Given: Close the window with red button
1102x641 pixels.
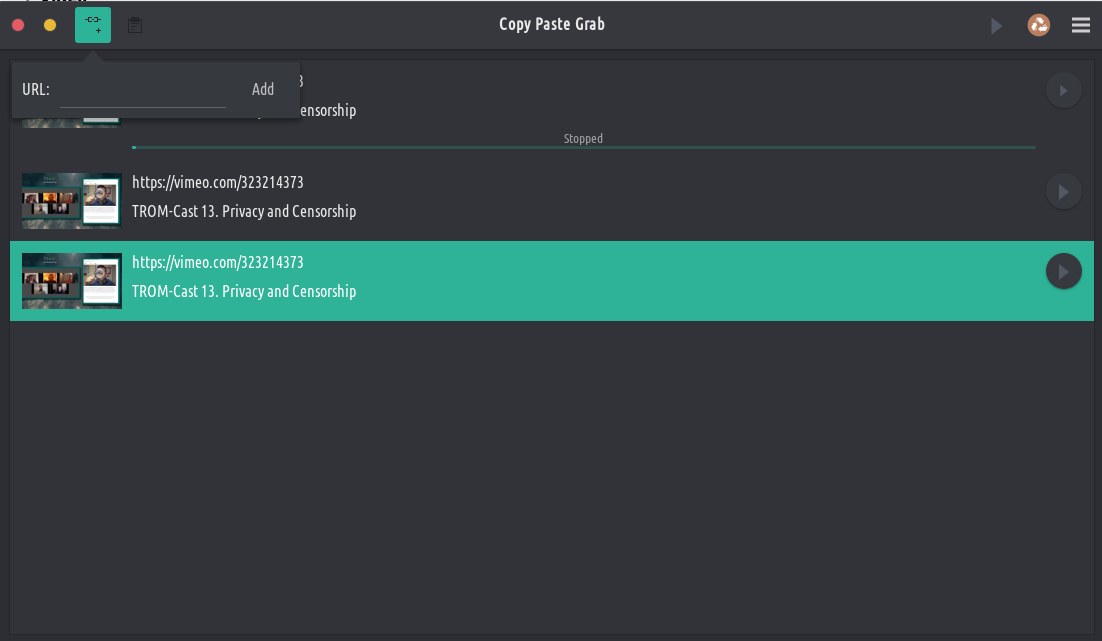Looking at the screenshot, I should pyautogui.click(x=18, y=25).
